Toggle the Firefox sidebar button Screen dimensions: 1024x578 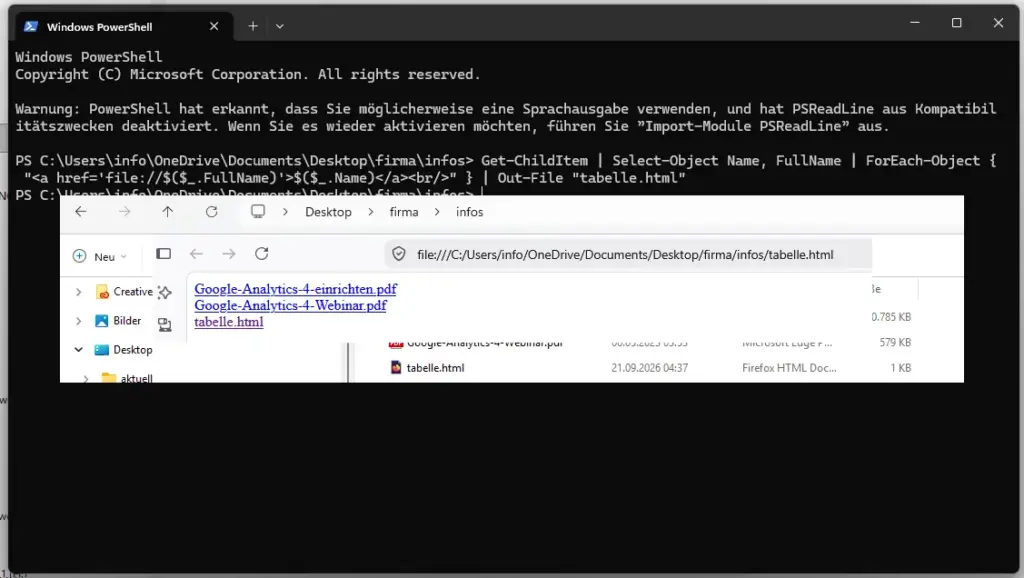click(x=163, y=254)
